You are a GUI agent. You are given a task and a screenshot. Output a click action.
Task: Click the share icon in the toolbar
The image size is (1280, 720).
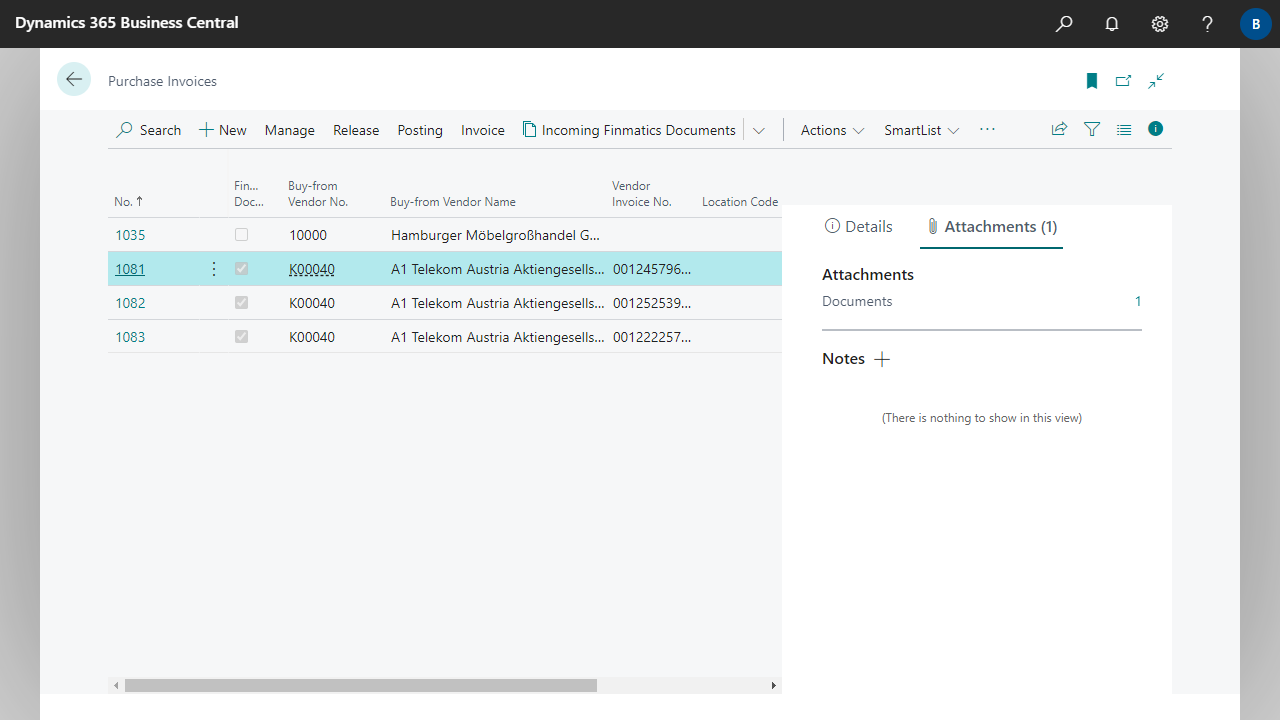pyautogui.click(x=1059, y=129)
